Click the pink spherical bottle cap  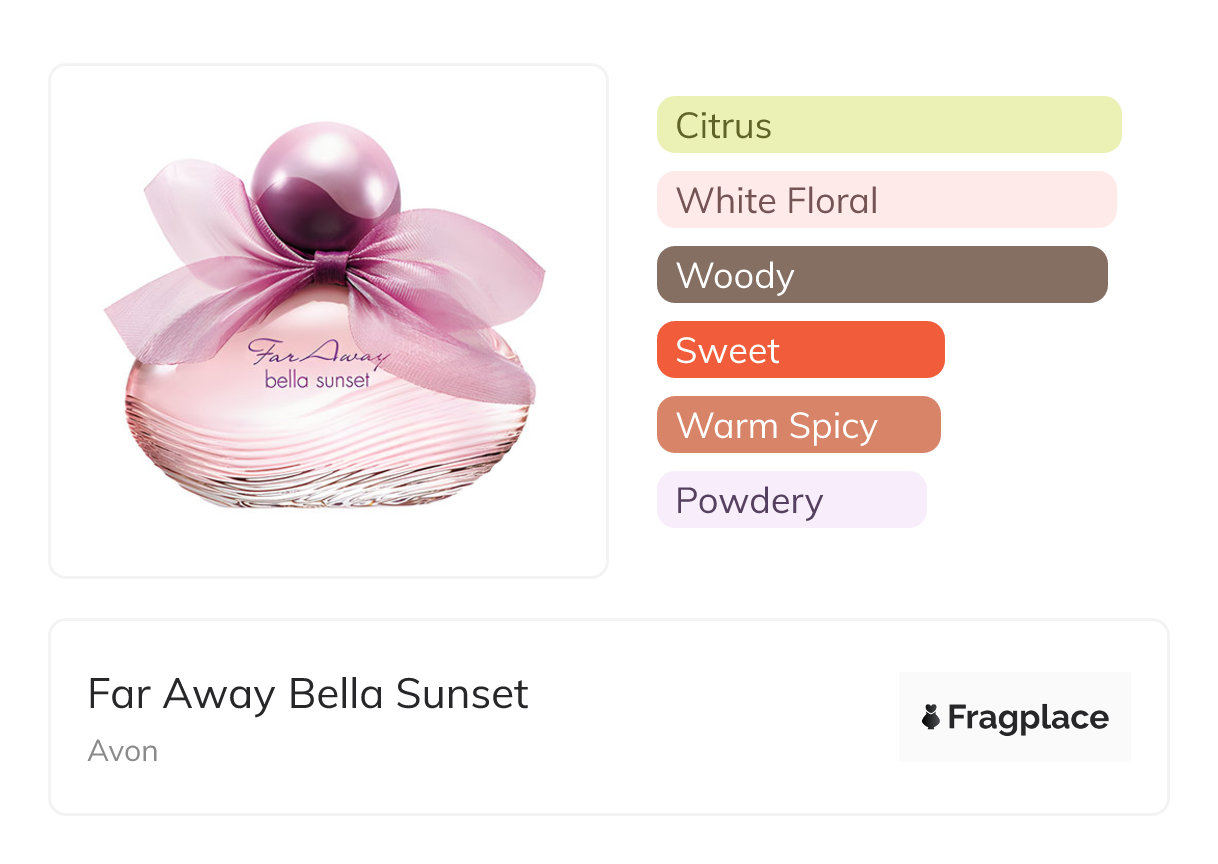tap(324, 186)
